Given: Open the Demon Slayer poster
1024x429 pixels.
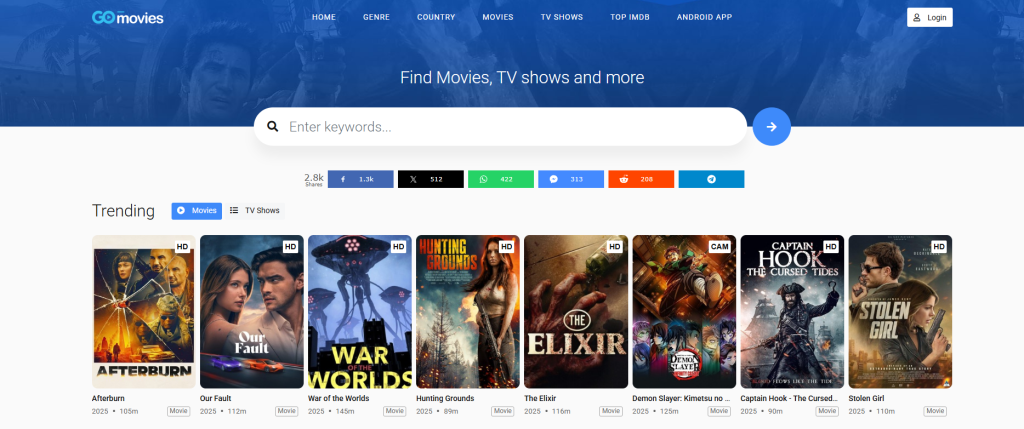Looking at the screenshot, I should click(x=684, y=311).
